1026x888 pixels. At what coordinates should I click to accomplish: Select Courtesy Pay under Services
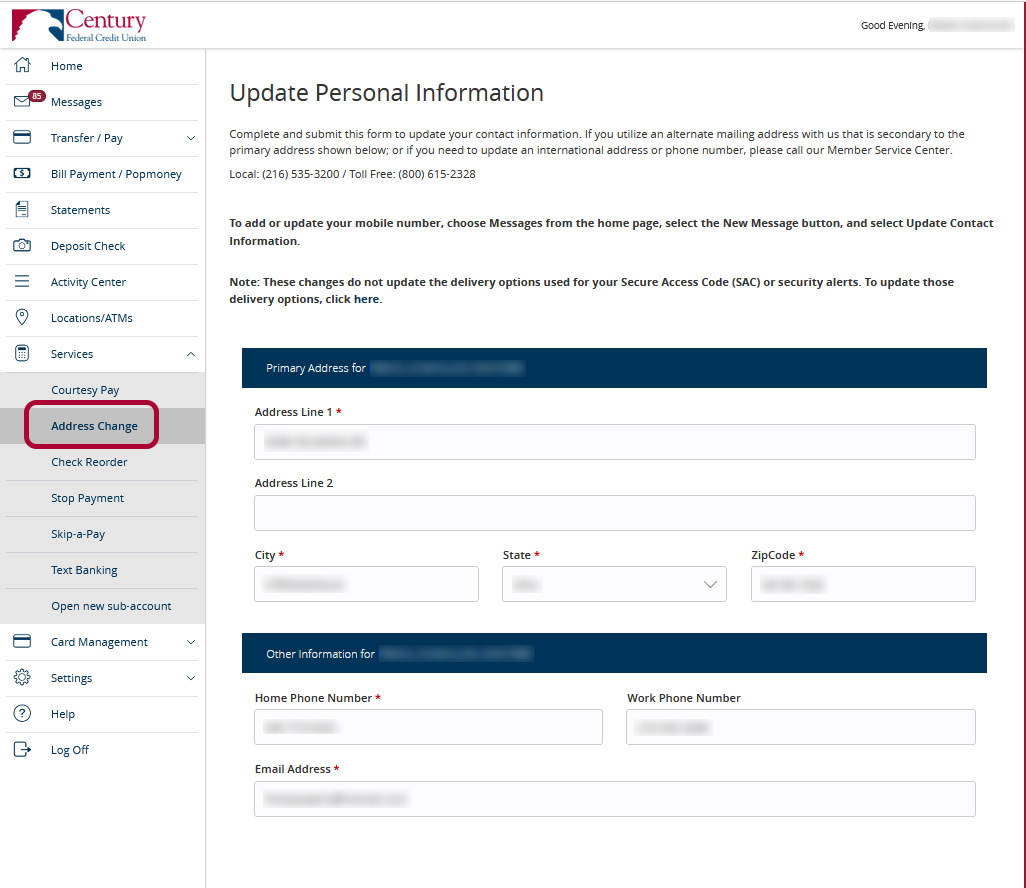(x=85, y=389)
